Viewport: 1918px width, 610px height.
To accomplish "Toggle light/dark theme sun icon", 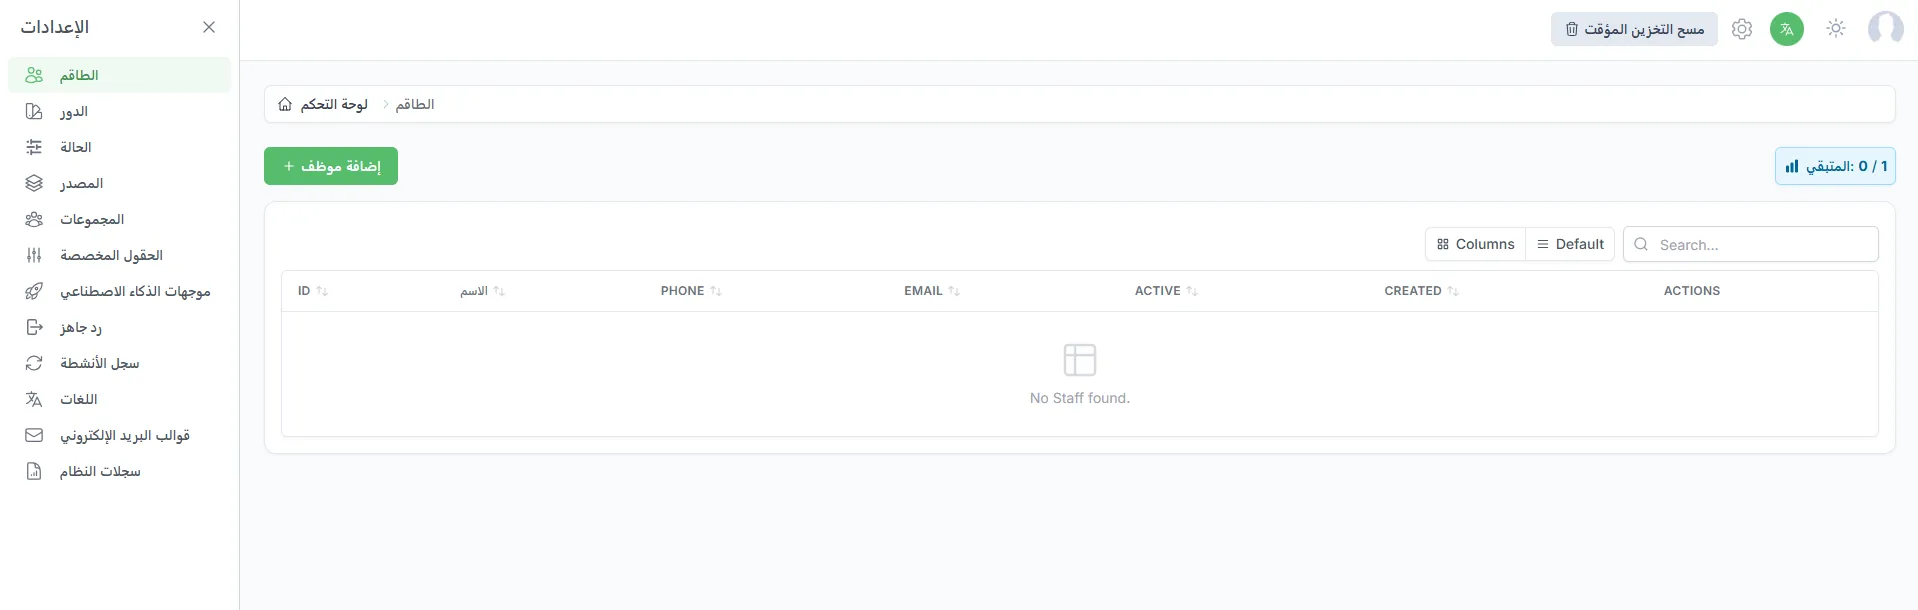I will 1836,29.
